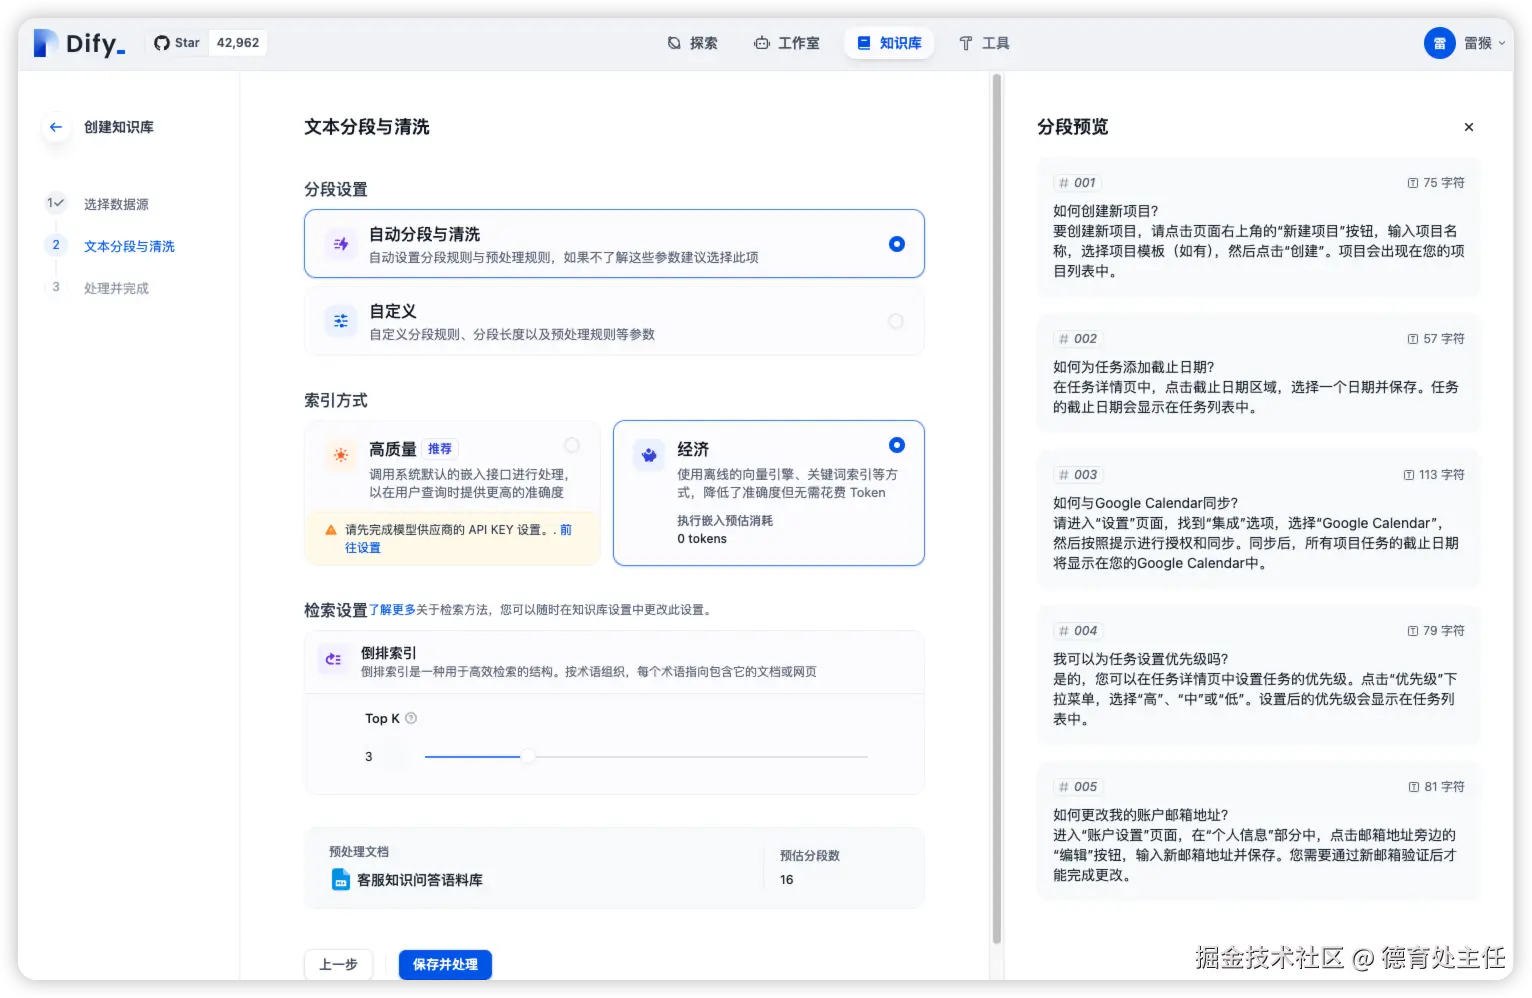Click the sliders icon on 自定义 card

[340, 321]
